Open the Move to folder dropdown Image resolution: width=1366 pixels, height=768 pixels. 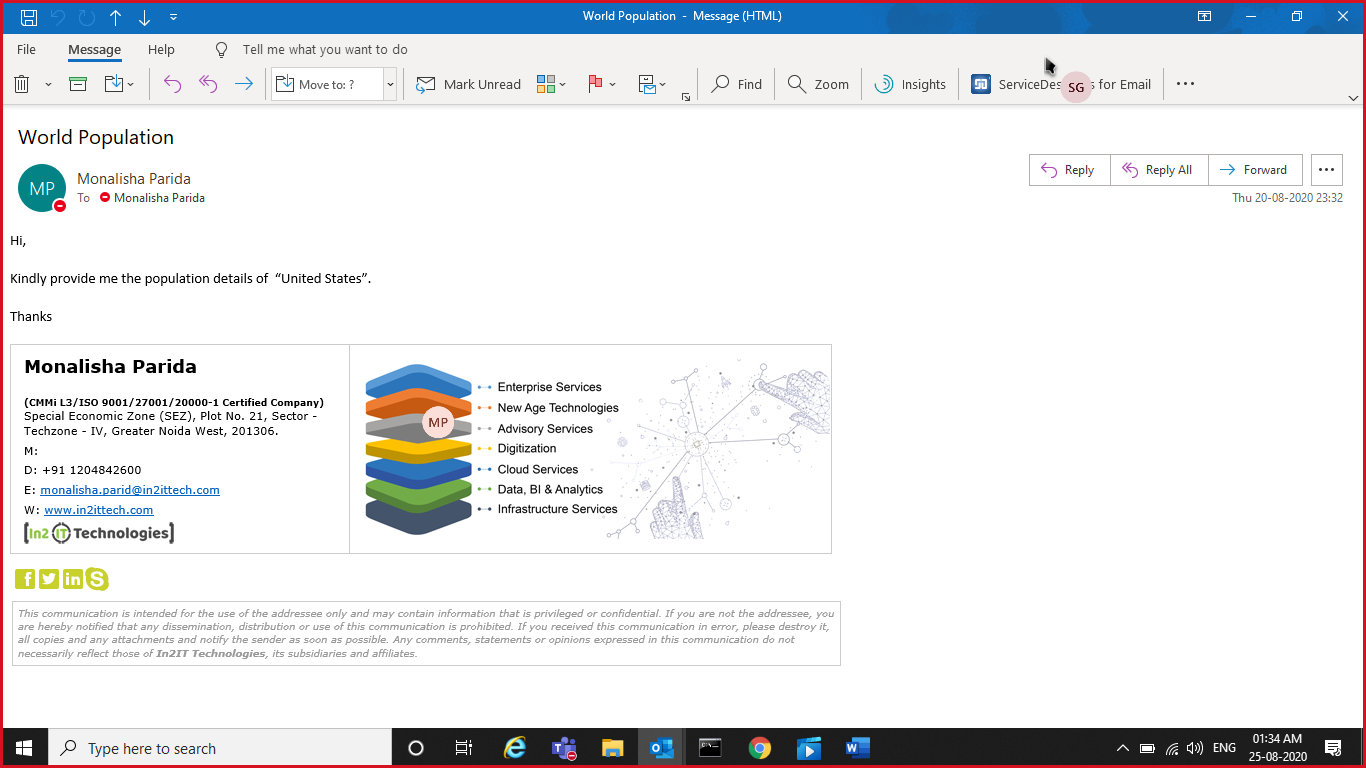119,84
